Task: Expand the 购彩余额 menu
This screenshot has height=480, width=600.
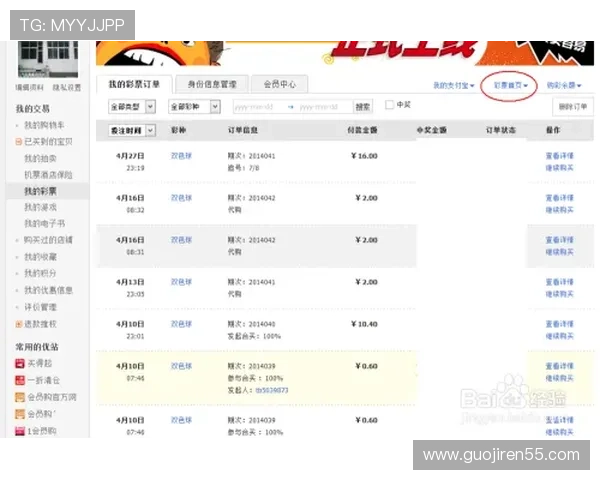Action: tap(564, 85)
